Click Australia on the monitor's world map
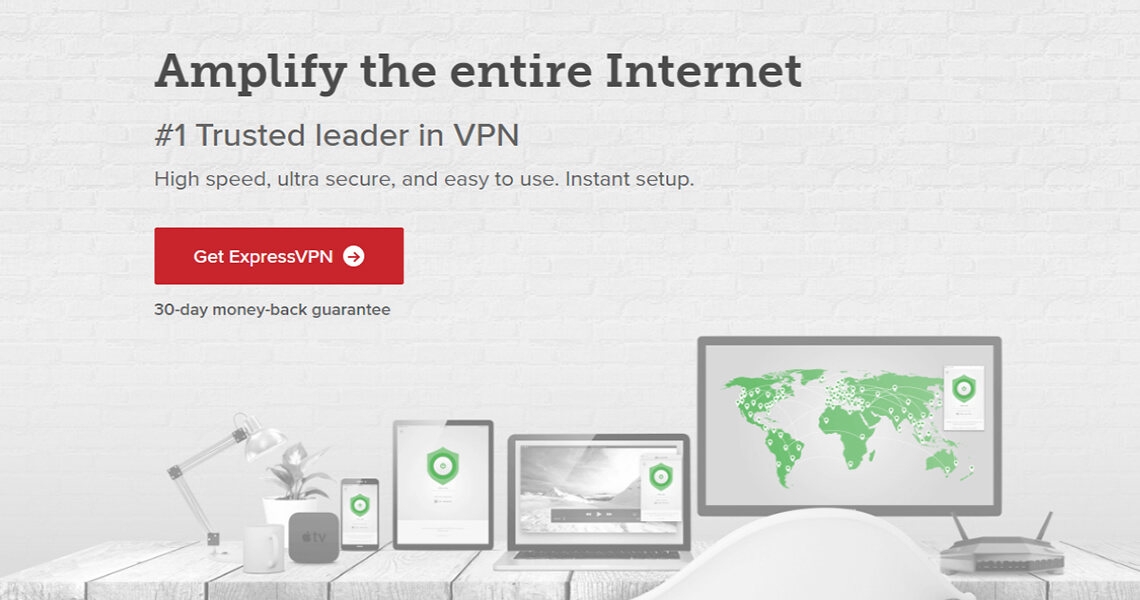 tap(943, 461)
